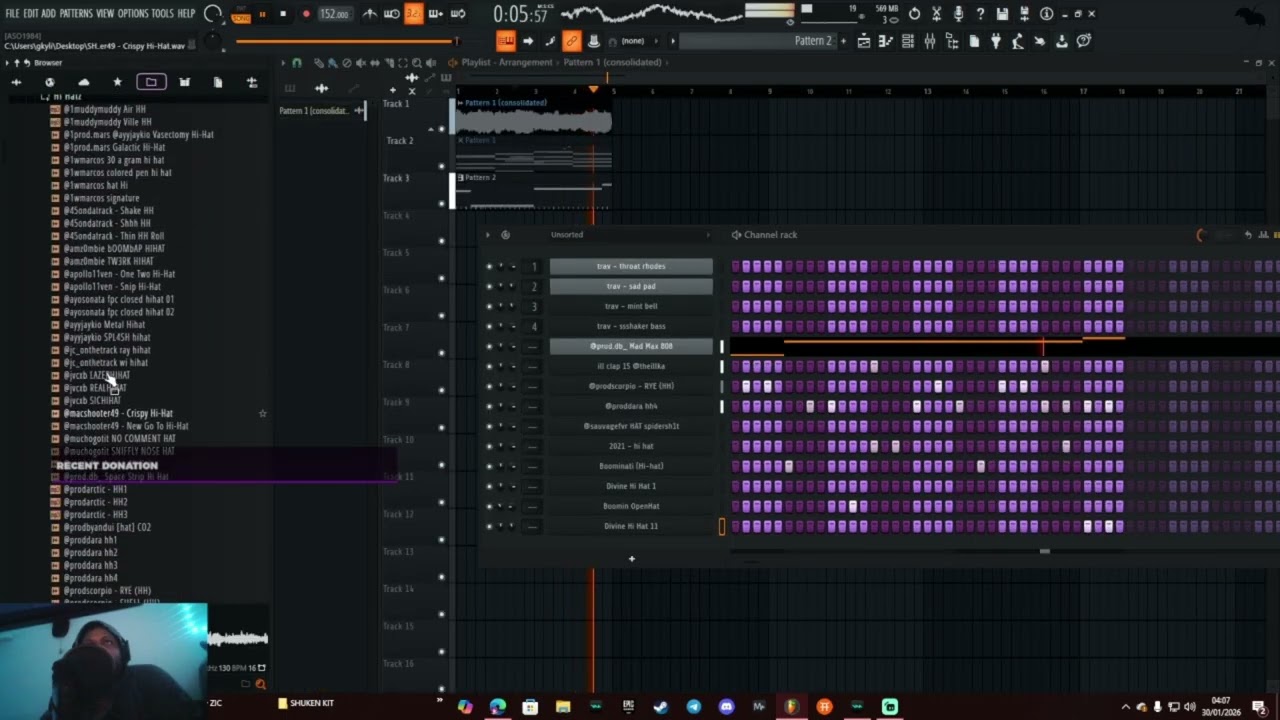
Task: Click the help question mark icon
Action: [x=980, y=14]
